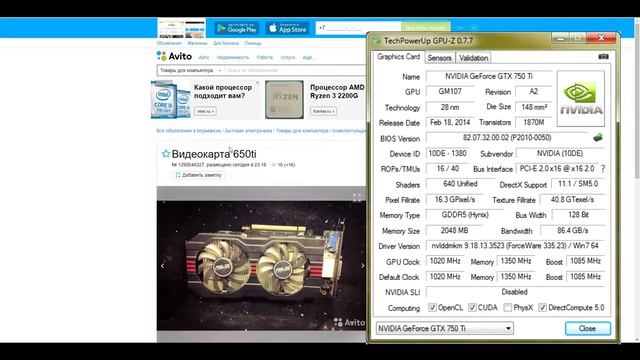
Task: Click the Avito search input field
Action: click(x=295, y=71)
